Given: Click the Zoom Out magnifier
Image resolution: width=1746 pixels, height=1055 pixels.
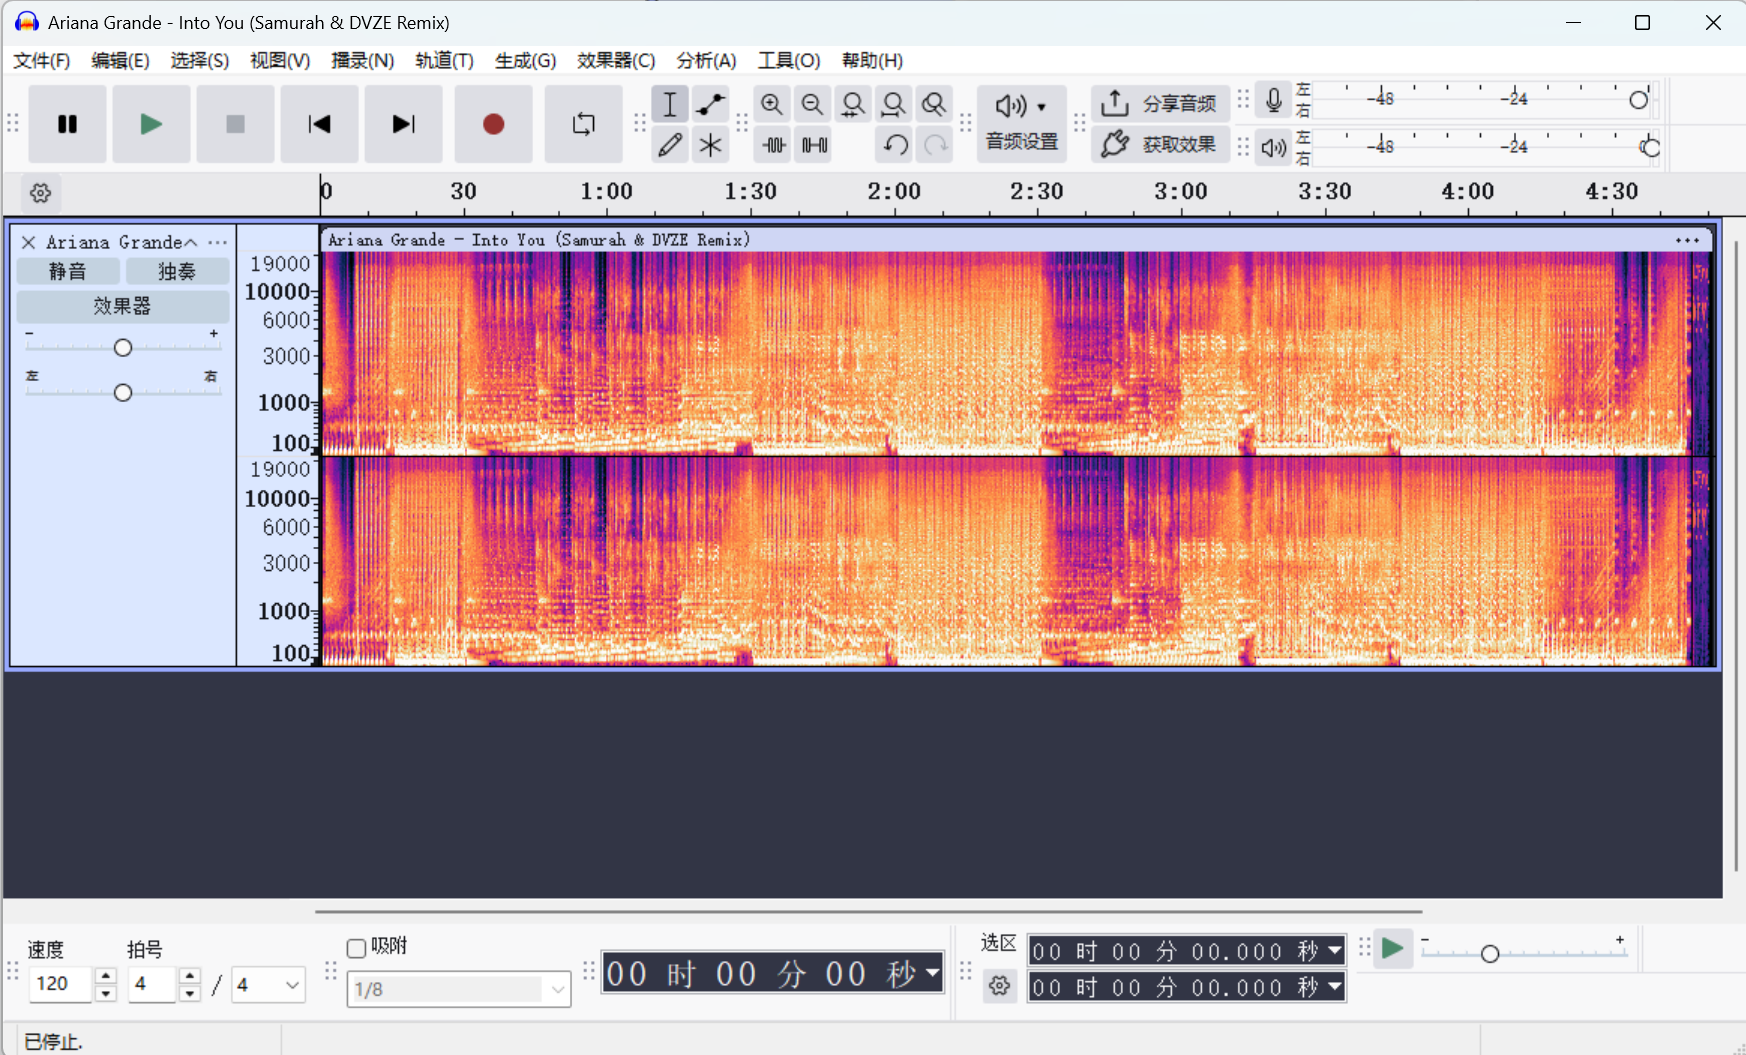Looking at the screenshot, I should point(812,104).
